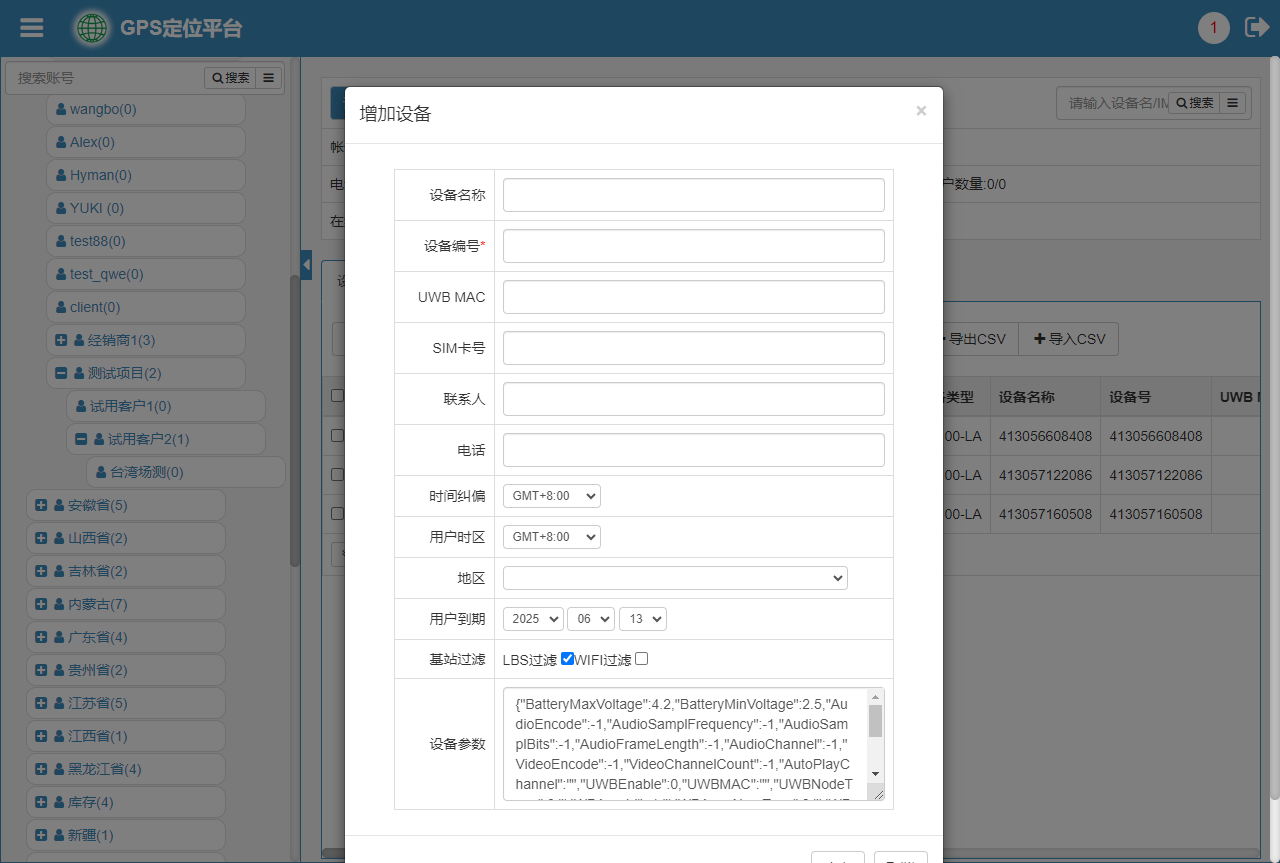The image size is (1280, 863).
Task: Click the user icon beside wangbo
Action: click(61, 110)
